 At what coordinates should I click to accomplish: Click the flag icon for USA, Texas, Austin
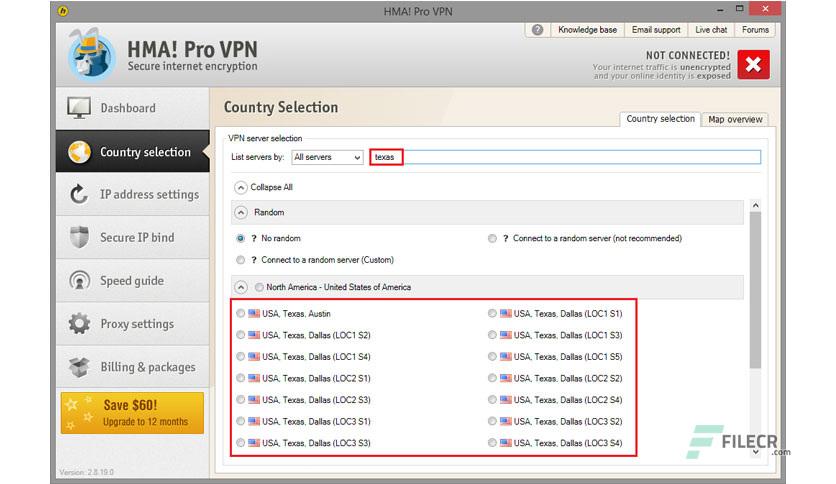point(254,313)
